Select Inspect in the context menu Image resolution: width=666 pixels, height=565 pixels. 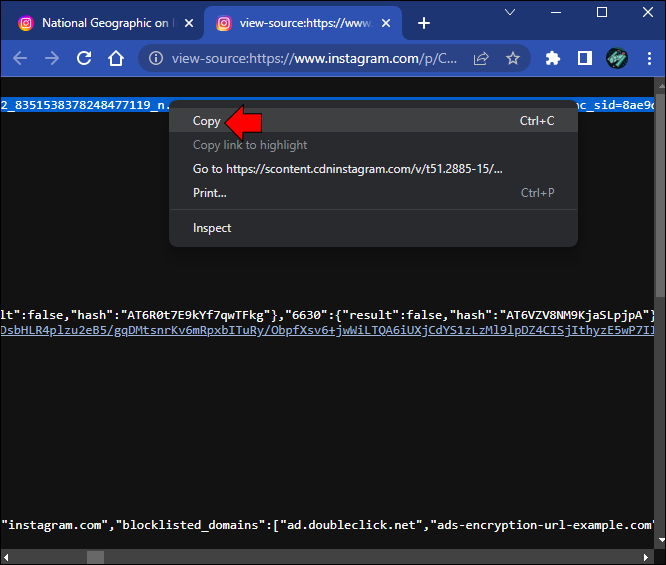coord(373,228)
